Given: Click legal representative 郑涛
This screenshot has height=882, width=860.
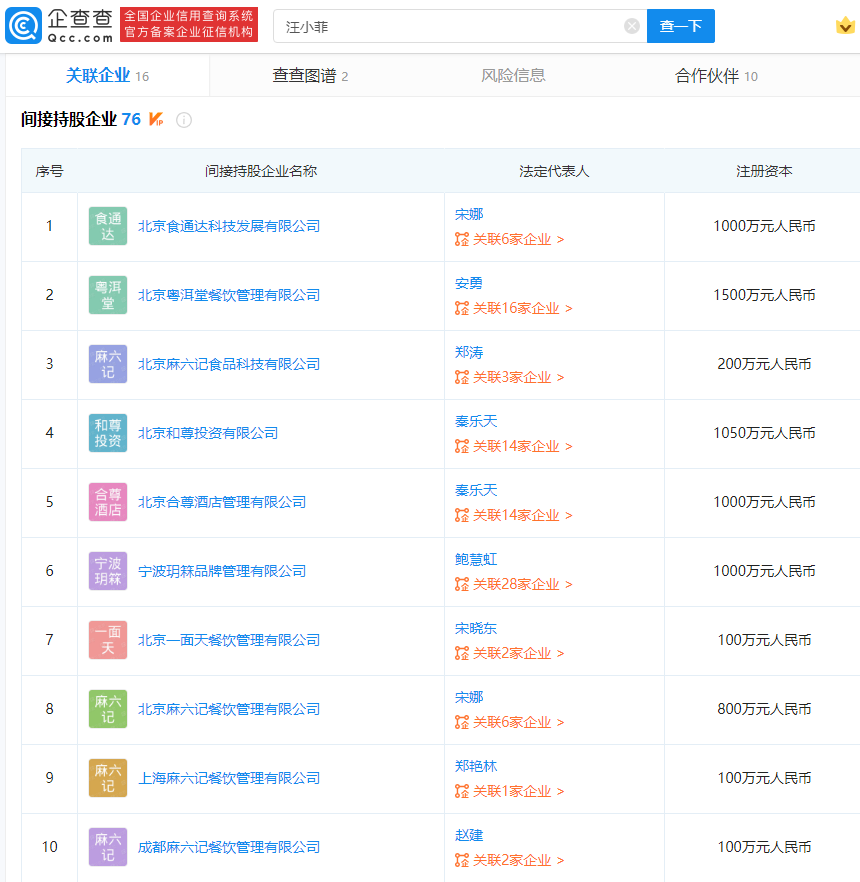Looking at the screenshot, I should (469, 352).
